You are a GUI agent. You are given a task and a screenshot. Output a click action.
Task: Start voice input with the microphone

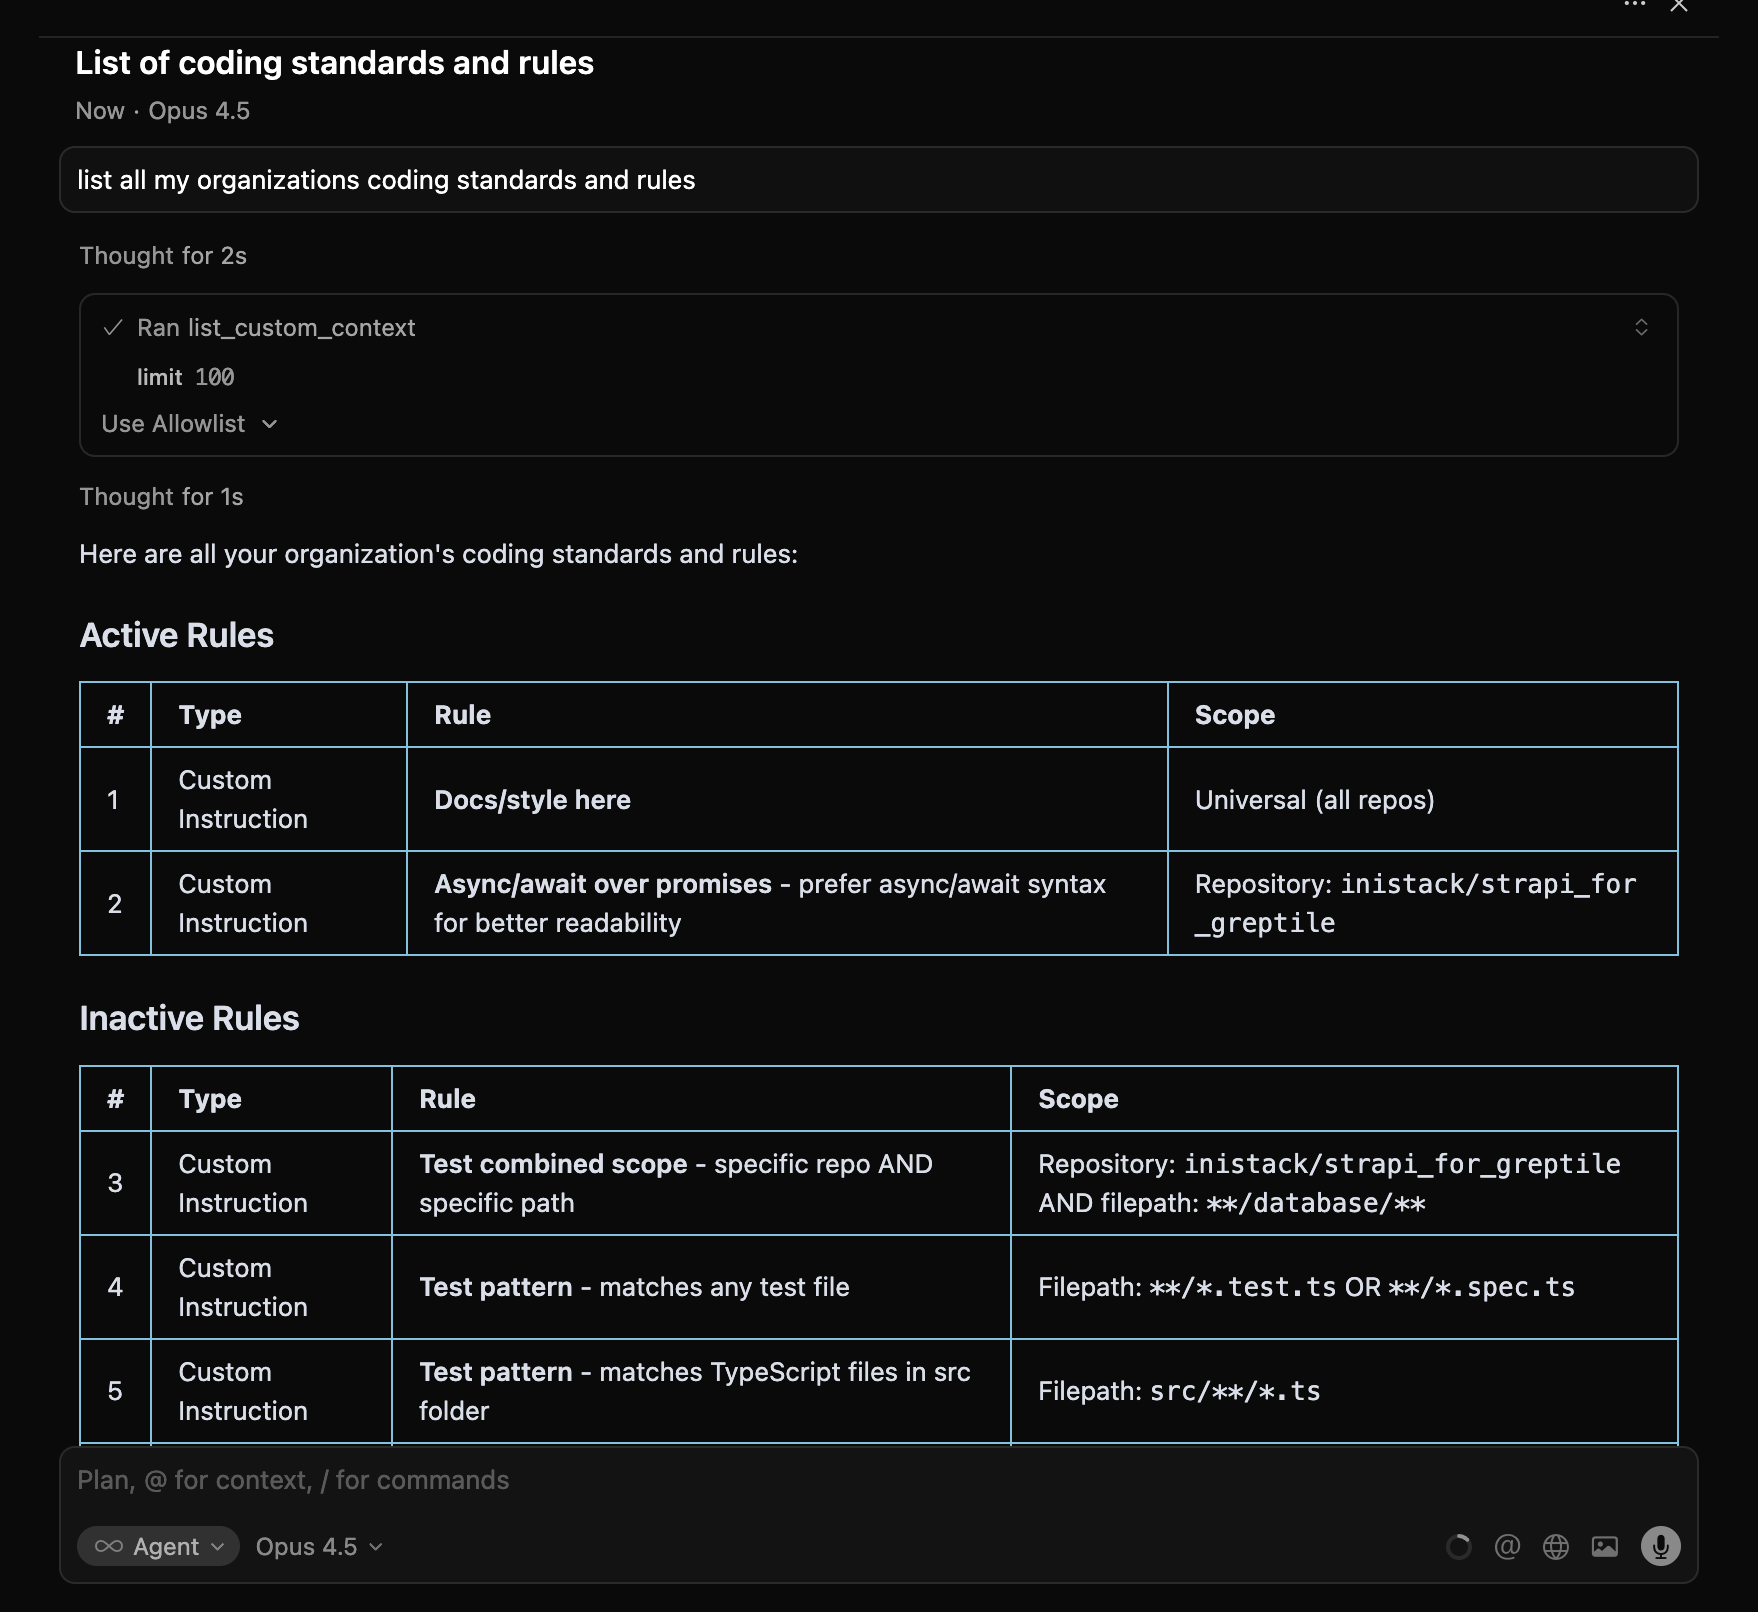pyautogui.click(x=1660, y=1546)
